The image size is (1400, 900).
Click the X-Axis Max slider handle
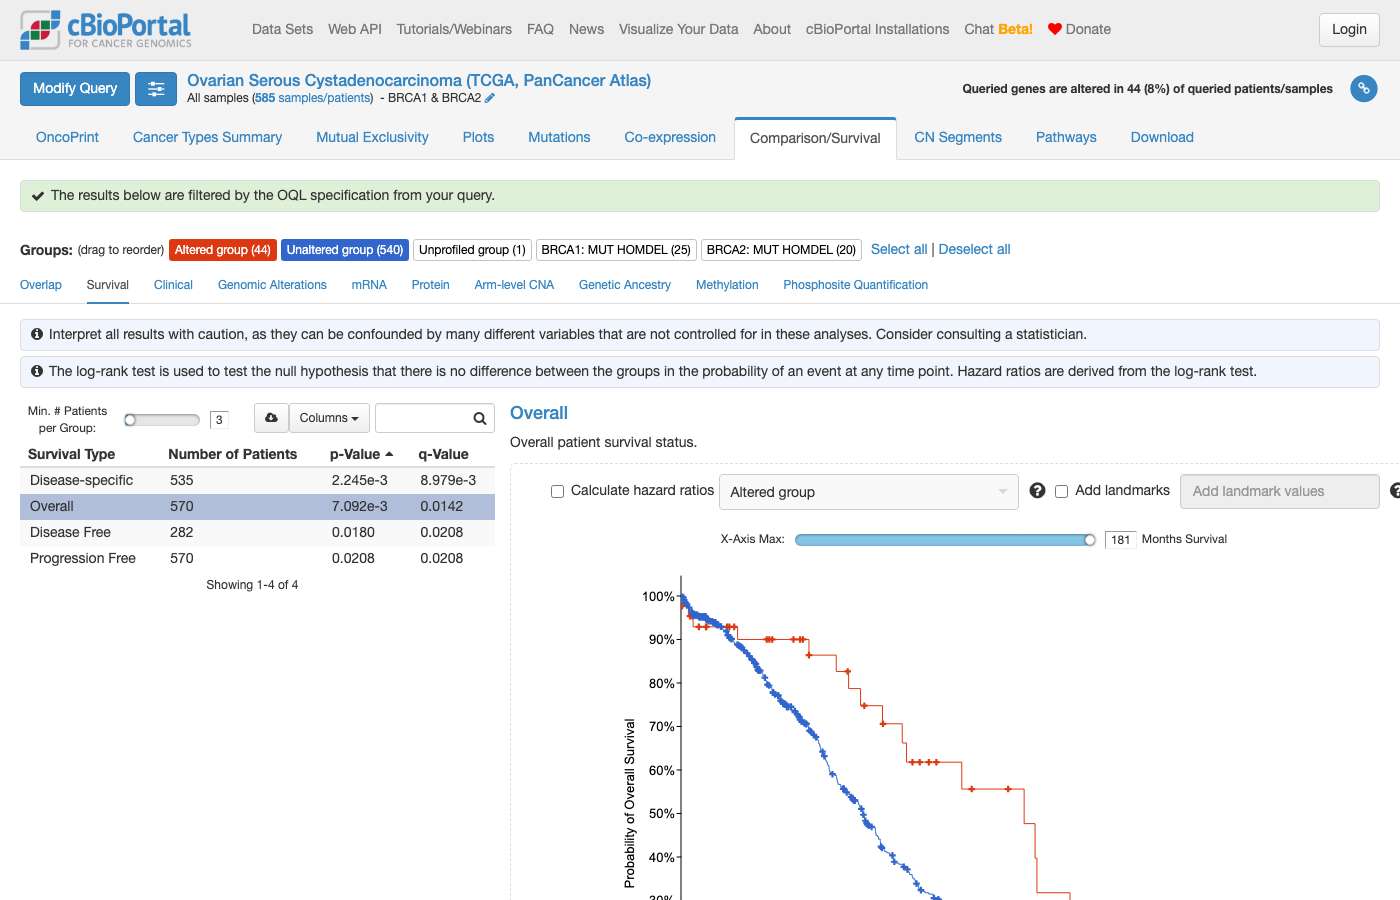click(1090, 540)
